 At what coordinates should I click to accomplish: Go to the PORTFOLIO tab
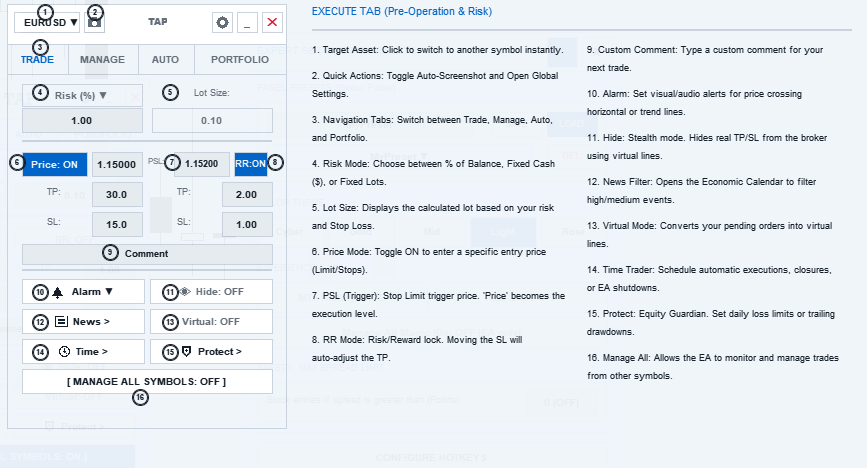pos(240,59)
